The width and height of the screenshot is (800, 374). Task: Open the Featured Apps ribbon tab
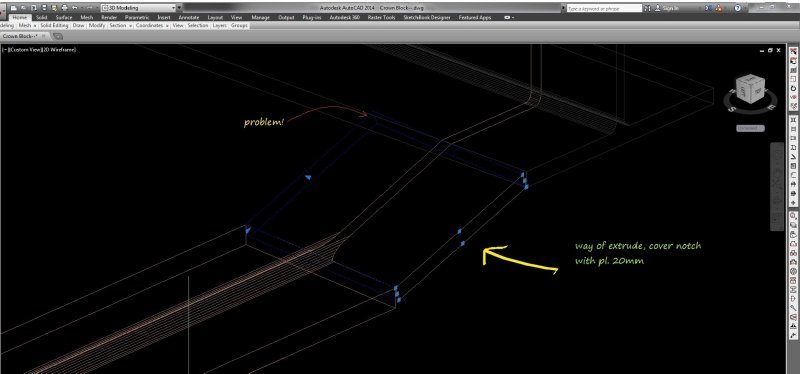[x=474, y=17]
